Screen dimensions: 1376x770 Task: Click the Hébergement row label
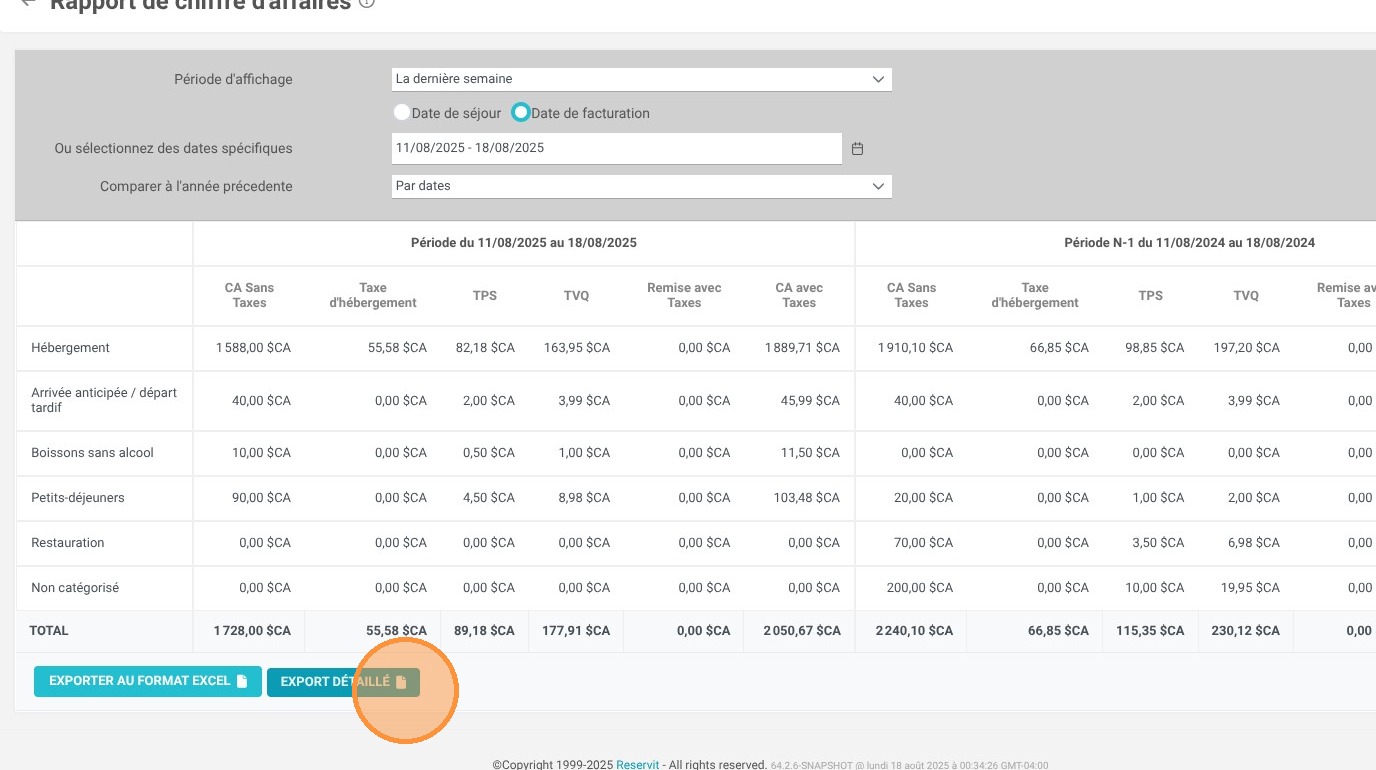point(70,348)
